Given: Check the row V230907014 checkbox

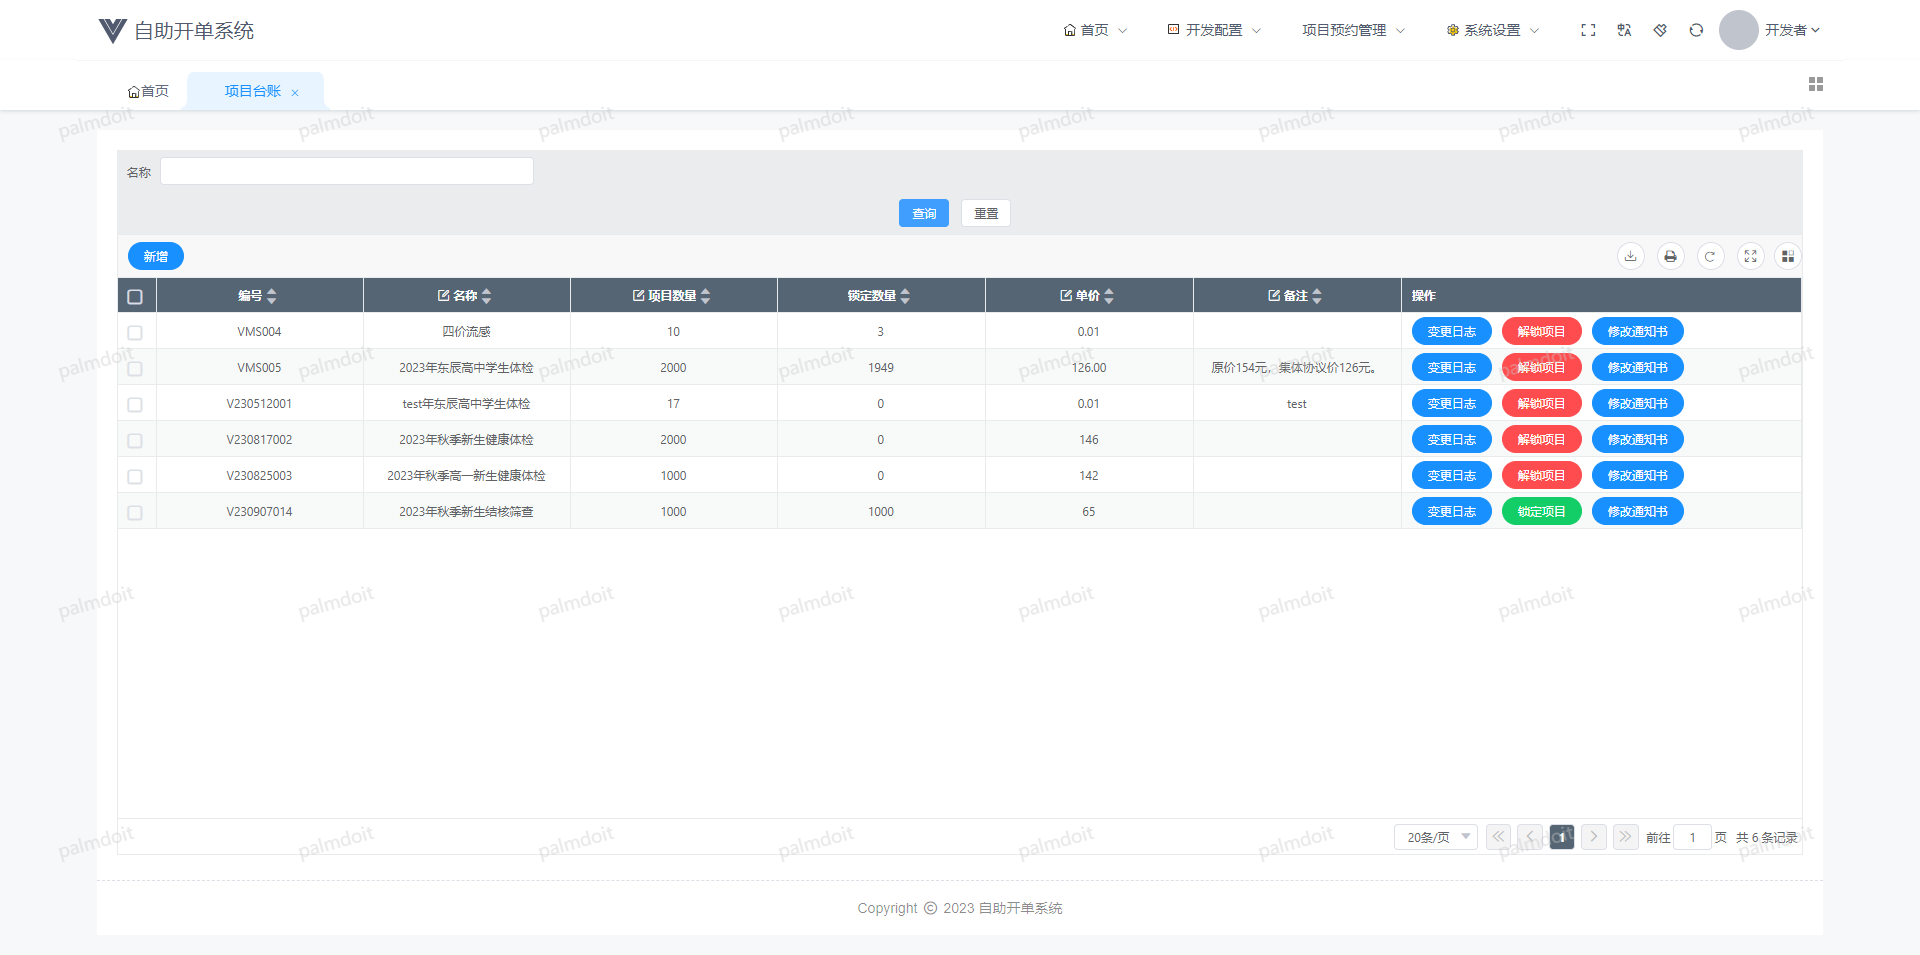Looking at the screenshot, I should coord(135,512).
